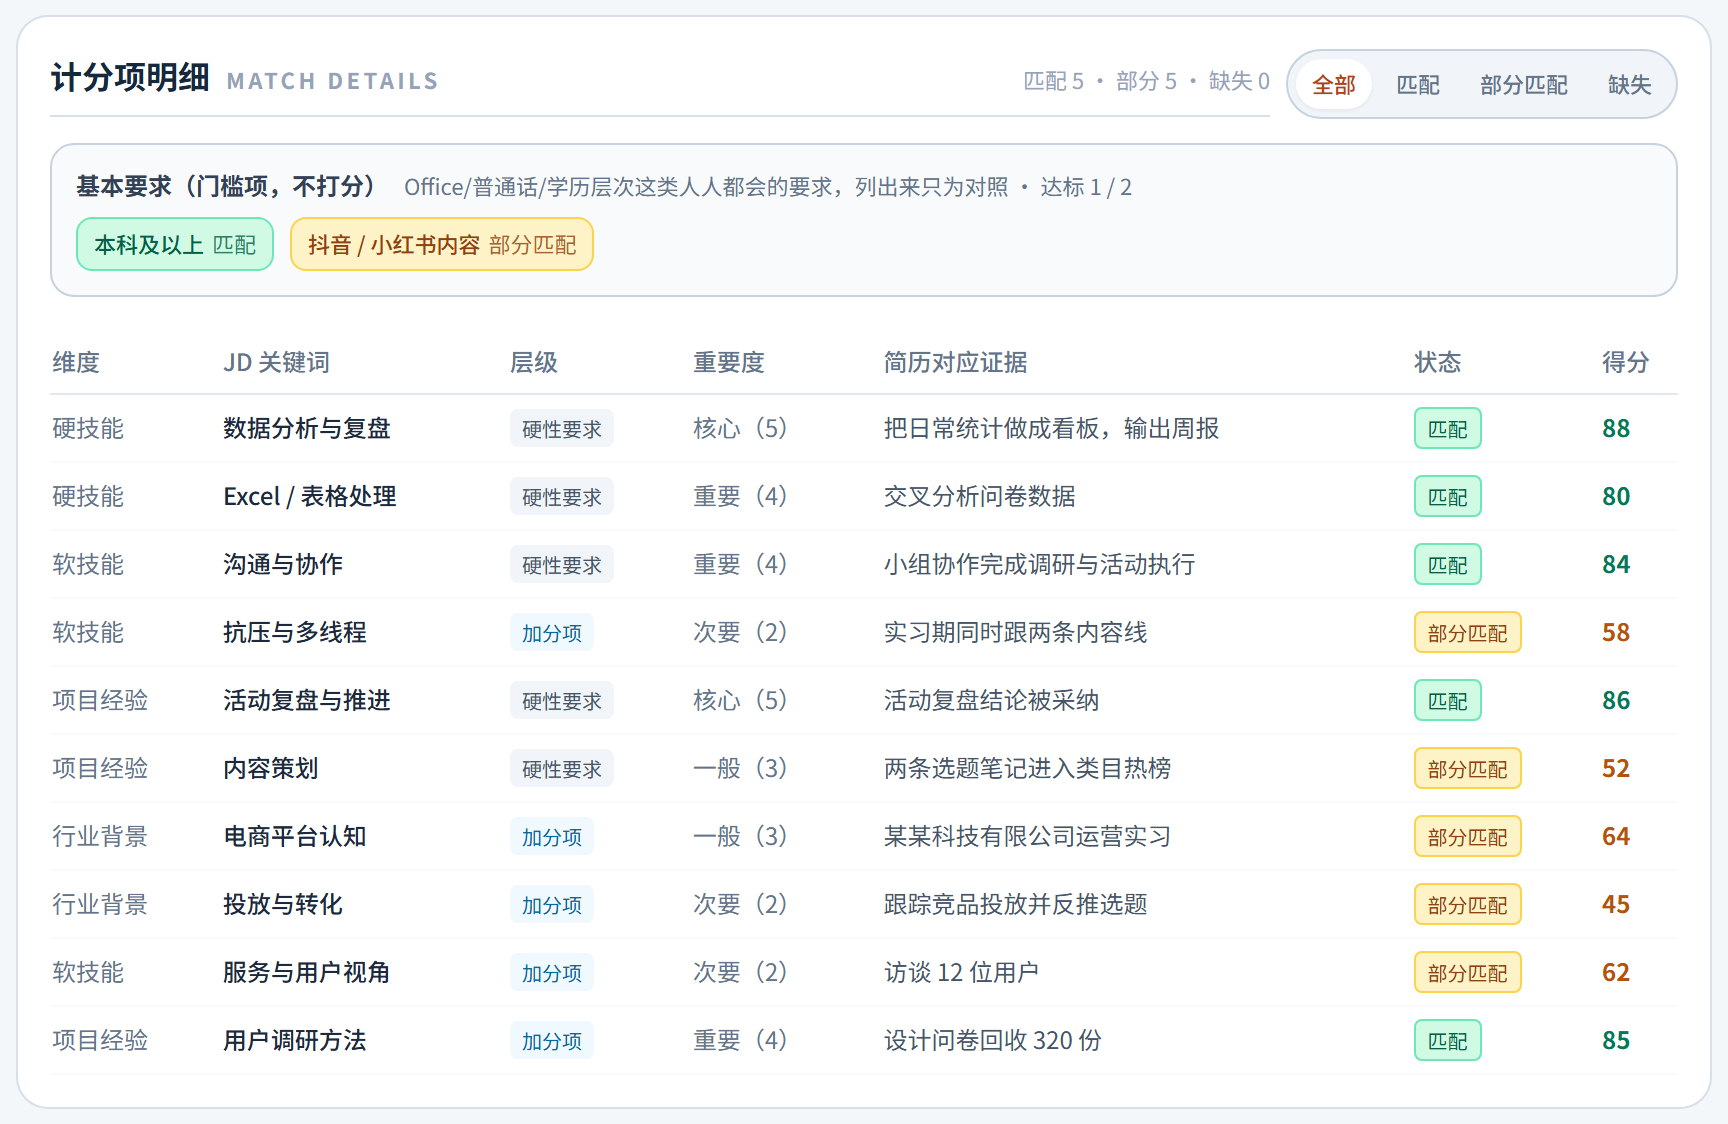Viewport: 1728px width, 1124px height.
Task: Click the score 45
Action: click(1616, 904)
